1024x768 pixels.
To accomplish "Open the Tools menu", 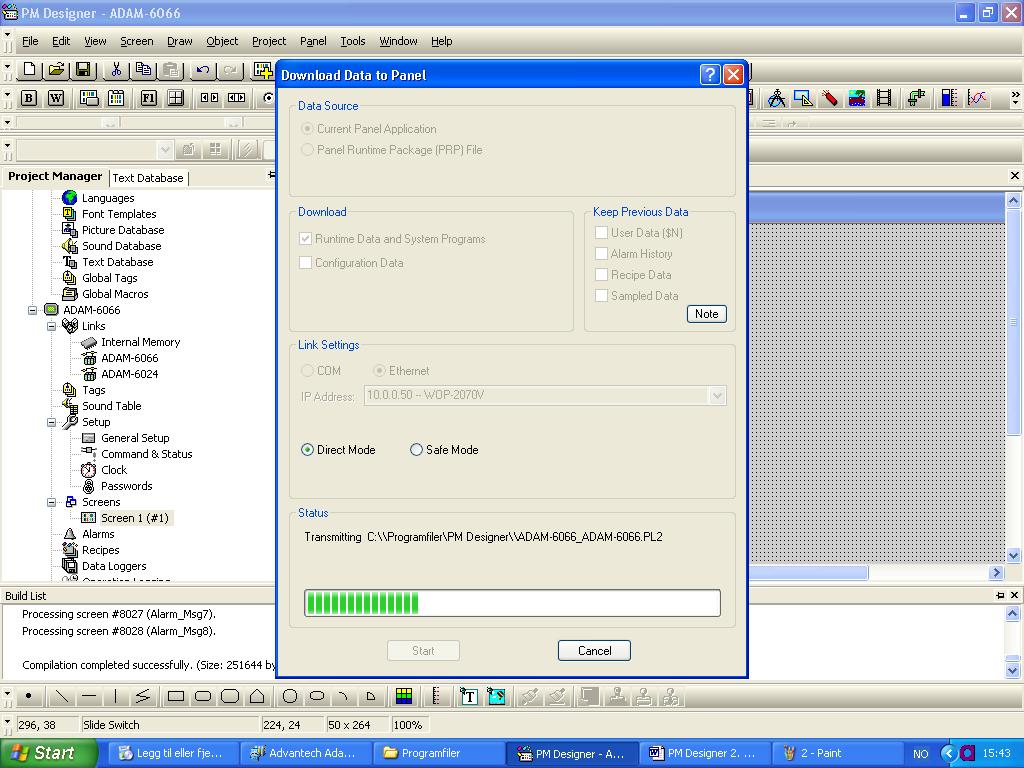I will pyautogui.click(x=353, y=41).
